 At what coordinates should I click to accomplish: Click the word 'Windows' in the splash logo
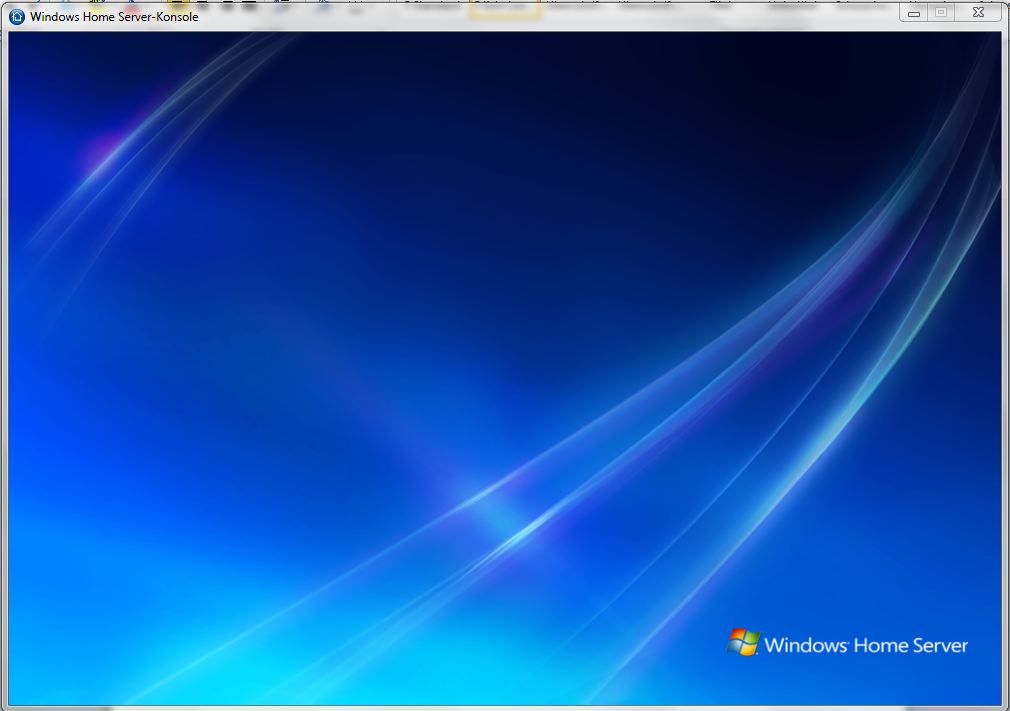tap(806, 645)
